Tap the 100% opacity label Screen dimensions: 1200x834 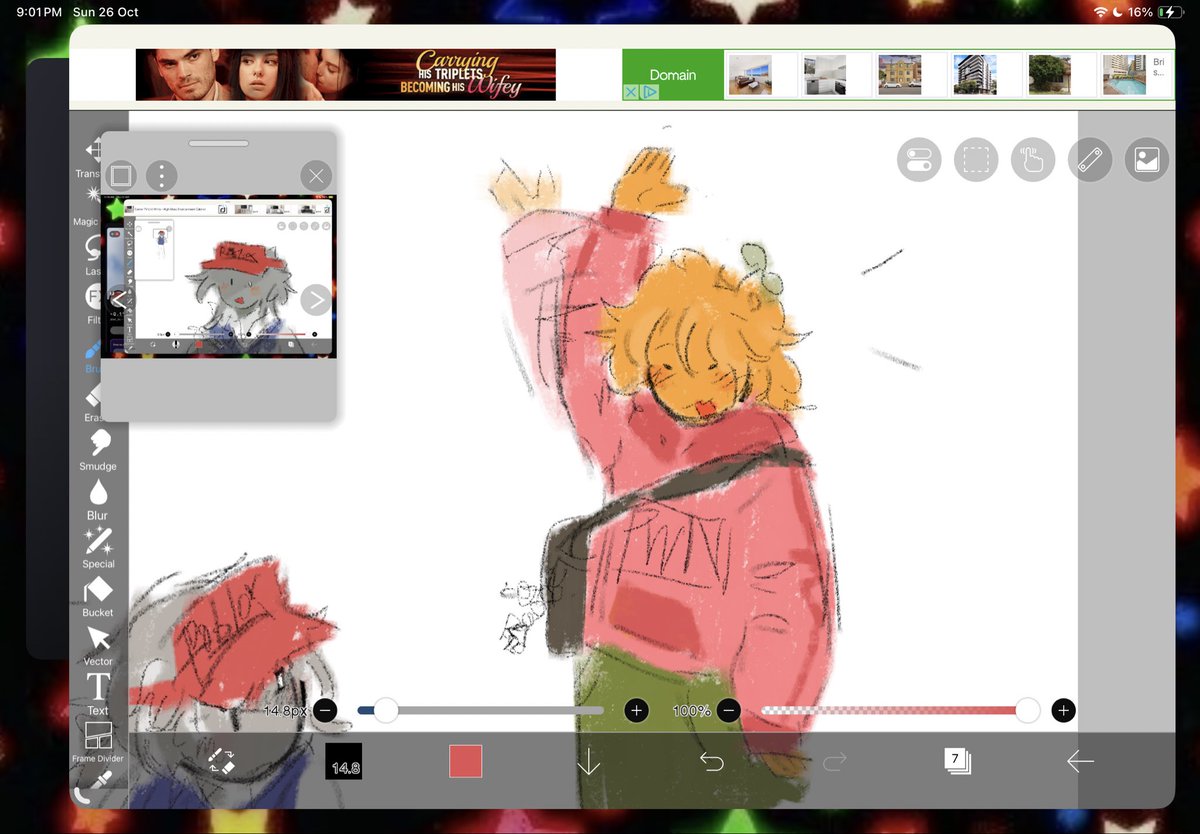tap(692, 711)
